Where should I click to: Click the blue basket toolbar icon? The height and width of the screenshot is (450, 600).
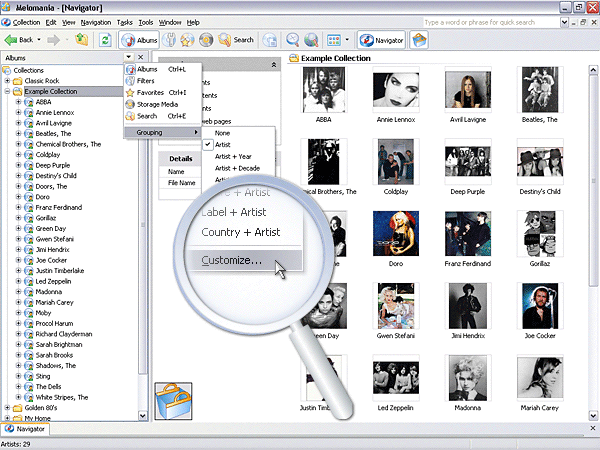click(x=419, y=40)
